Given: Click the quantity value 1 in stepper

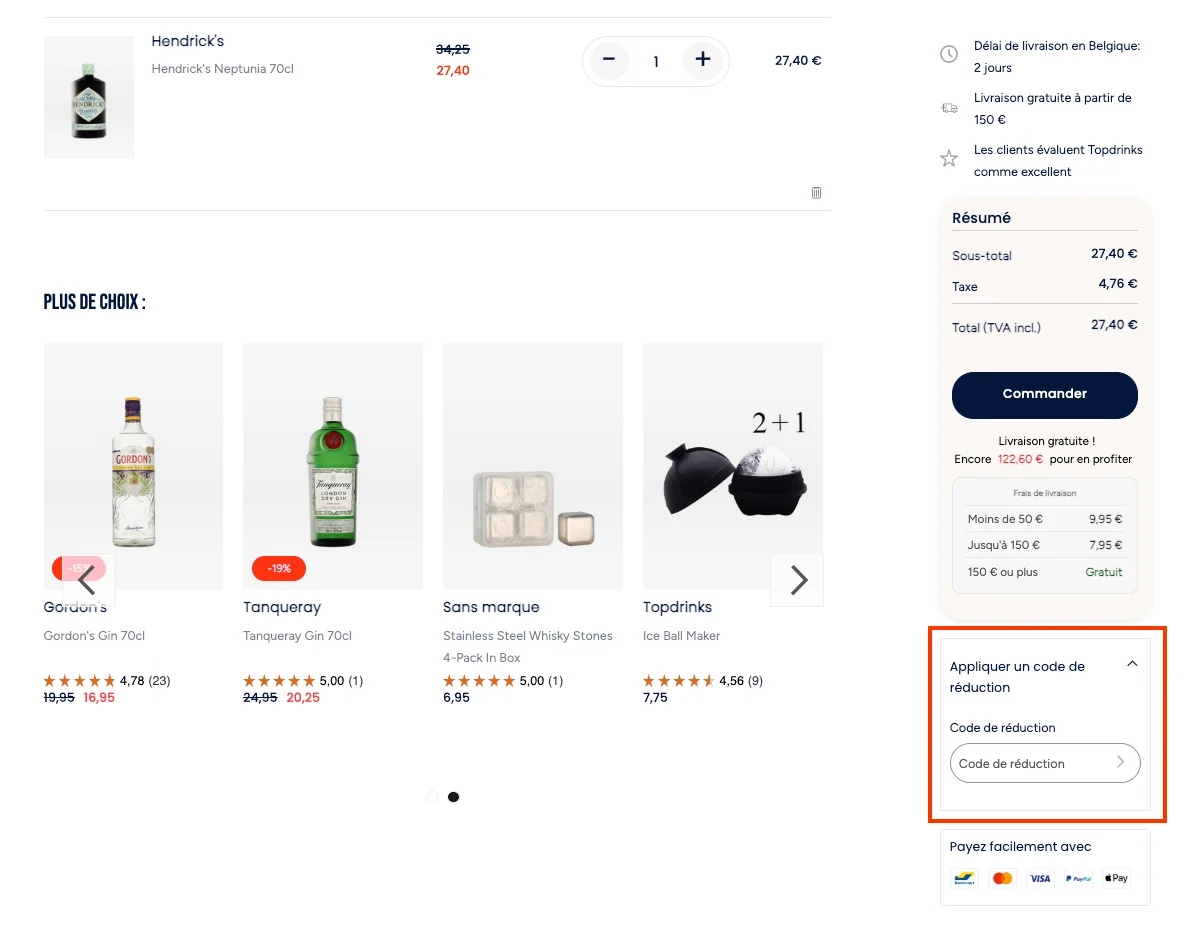Looking at the screenshot, I should point(656,62).
